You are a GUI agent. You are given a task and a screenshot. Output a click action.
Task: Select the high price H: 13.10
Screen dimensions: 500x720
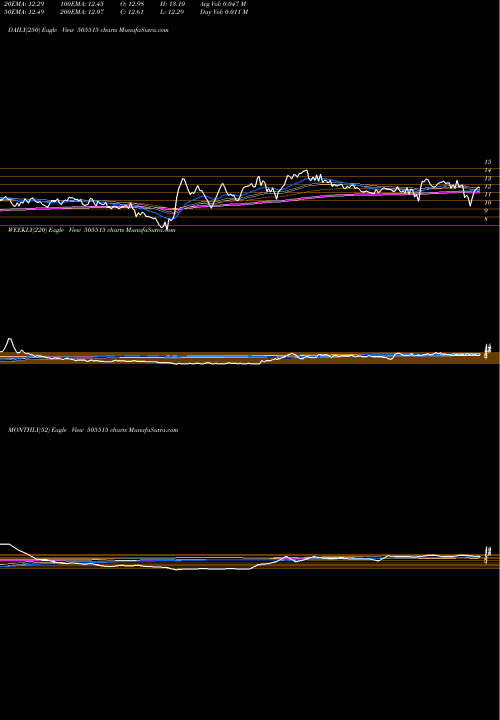[172, 4]
